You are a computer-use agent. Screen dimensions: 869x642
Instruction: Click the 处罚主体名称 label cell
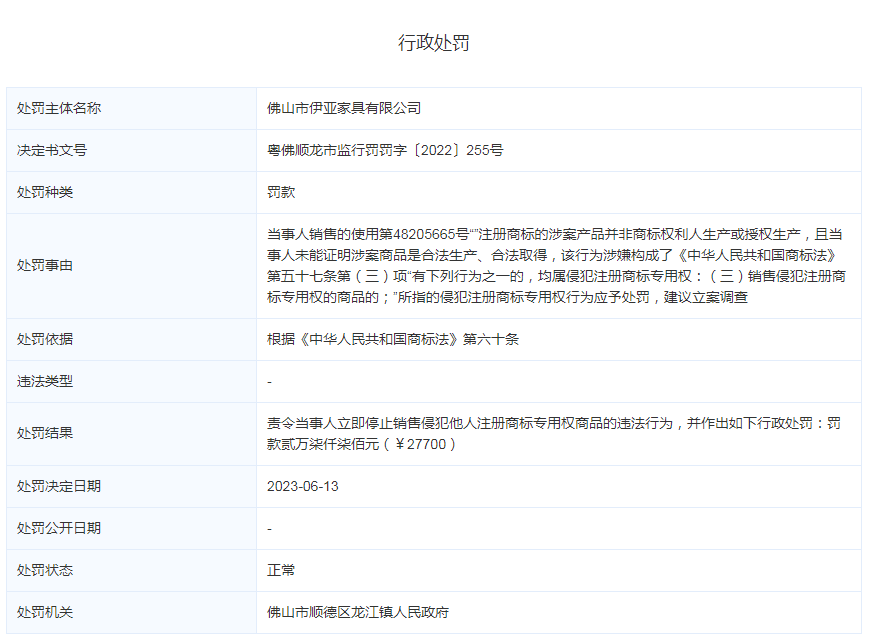pyautogui.click(x=59, y=108)
